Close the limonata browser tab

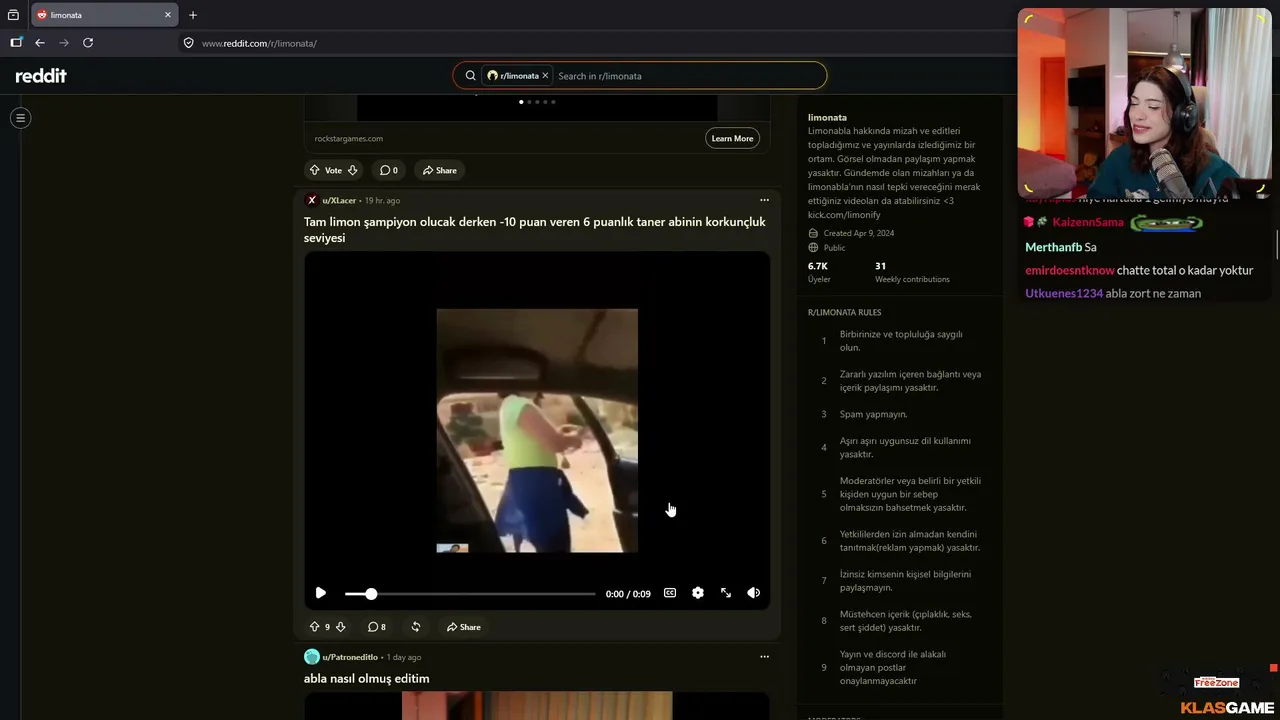168,15
